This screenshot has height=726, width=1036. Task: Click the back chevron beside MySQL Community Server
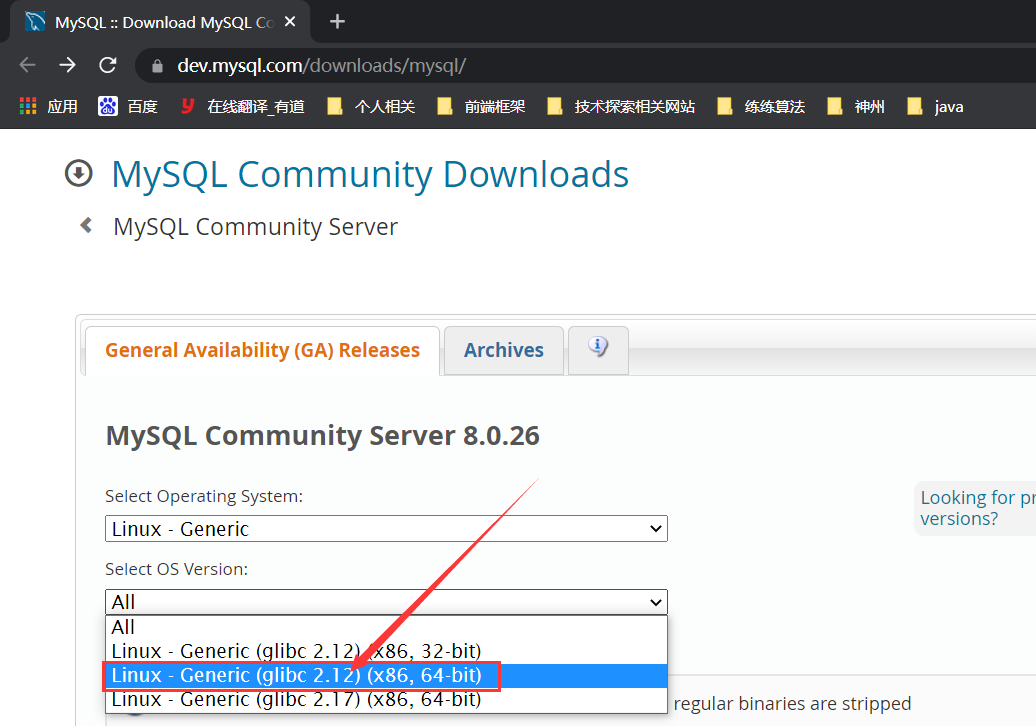click(x=85, y=225)
